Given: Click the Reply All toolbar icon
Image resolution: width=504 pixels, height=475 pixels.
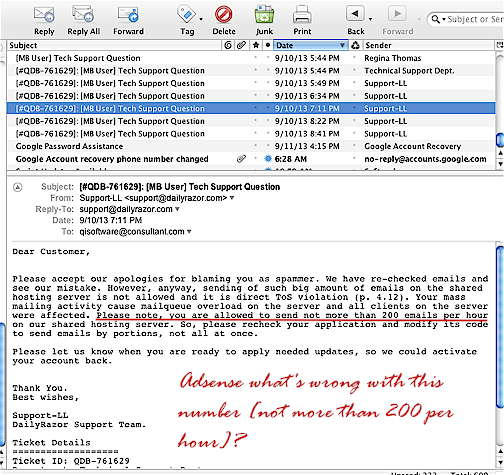Looking at the screenshot, I should click(83, 14).
